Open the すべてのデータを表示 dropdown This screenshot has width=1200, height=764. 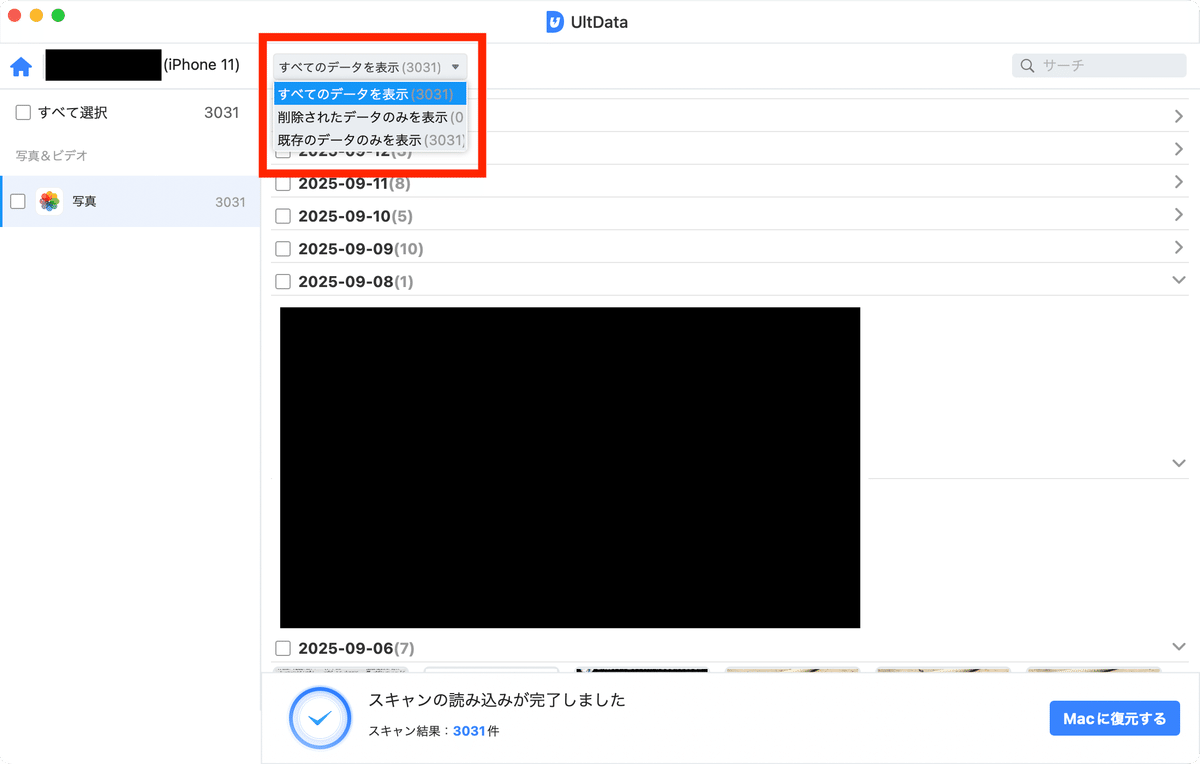371,65
